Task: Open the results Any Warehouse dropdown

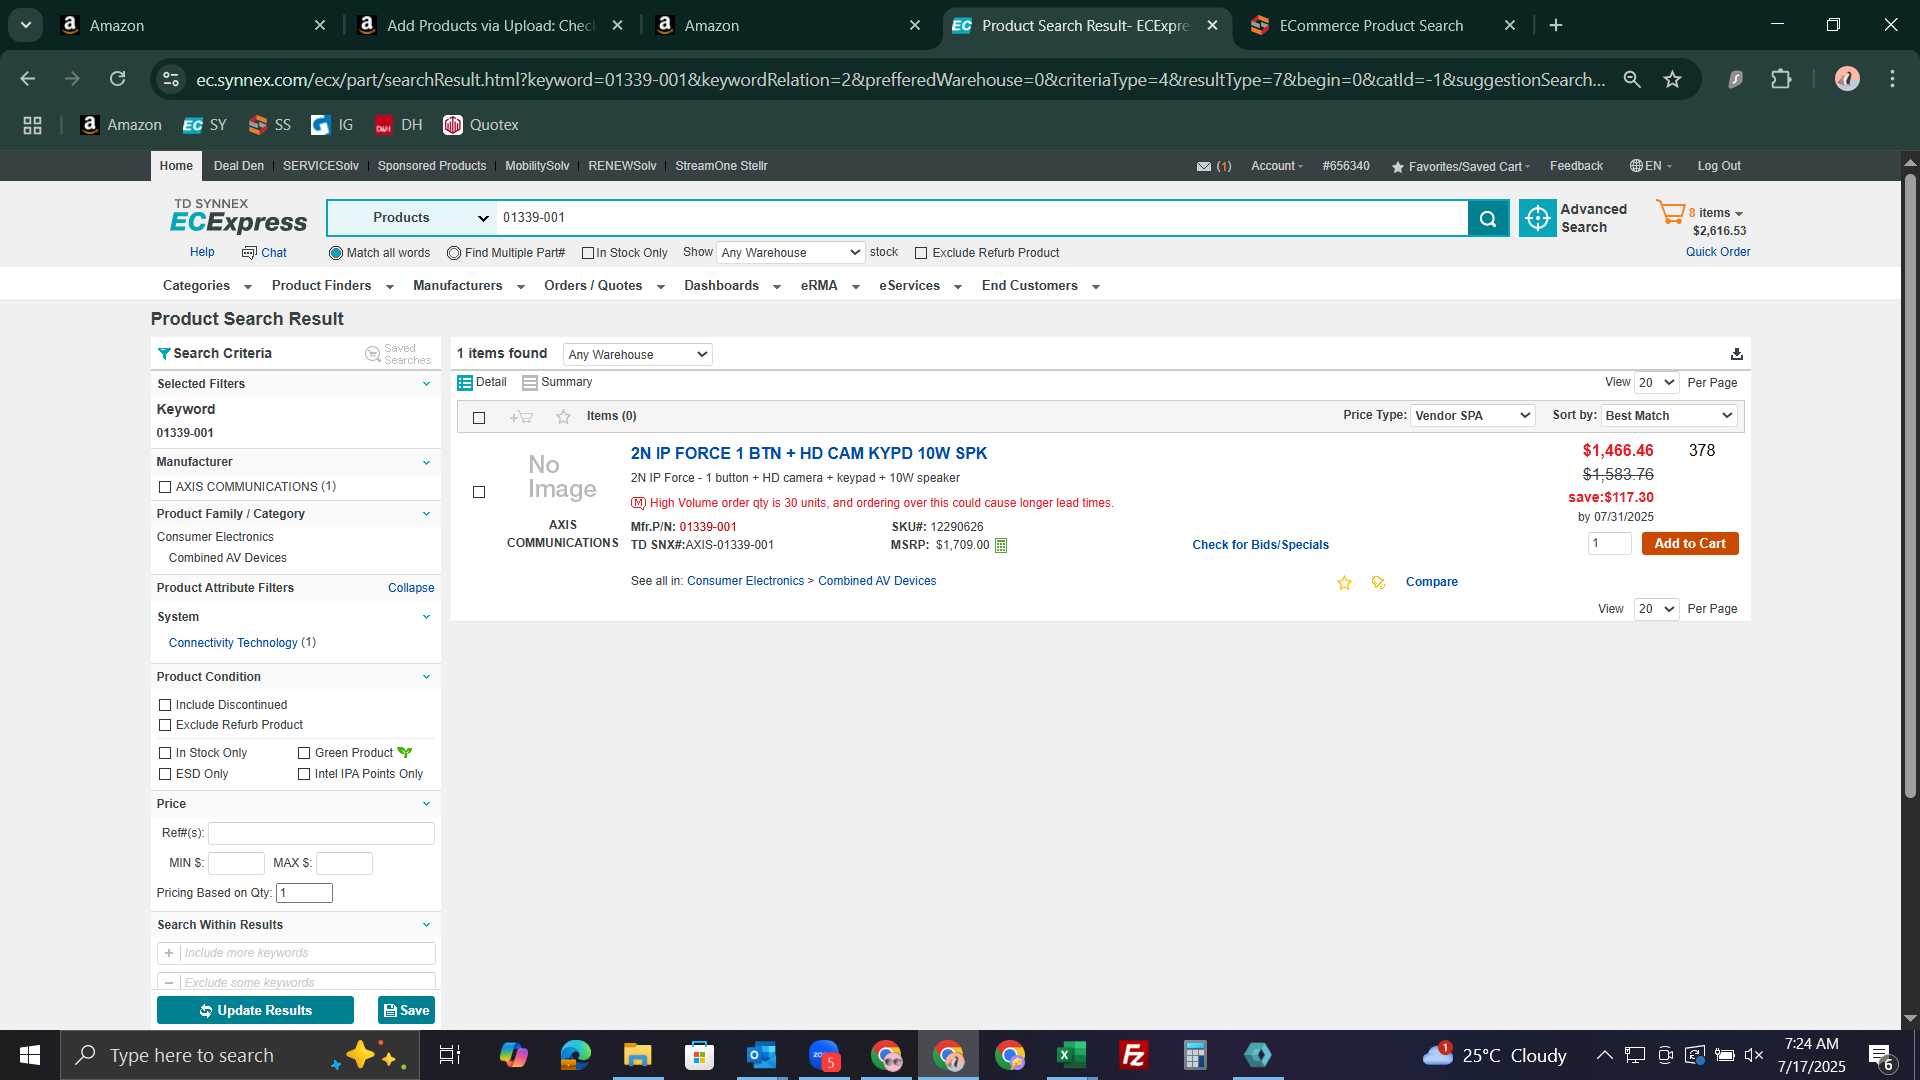Action: 637,354
